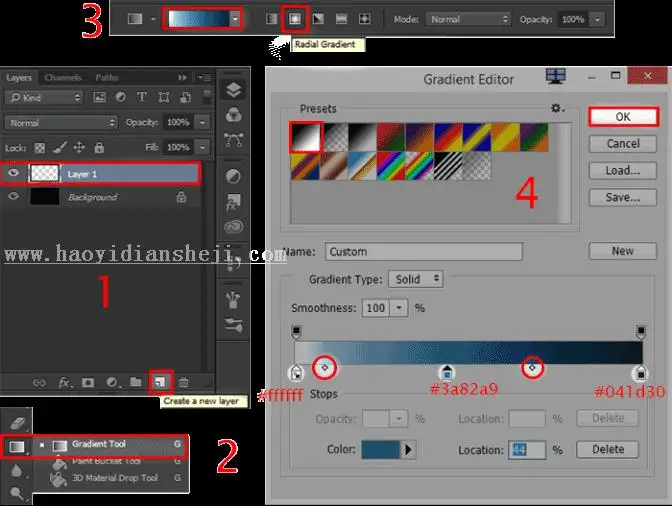
Task: Click the New gradient button
Action: click(x=623, y=251)
